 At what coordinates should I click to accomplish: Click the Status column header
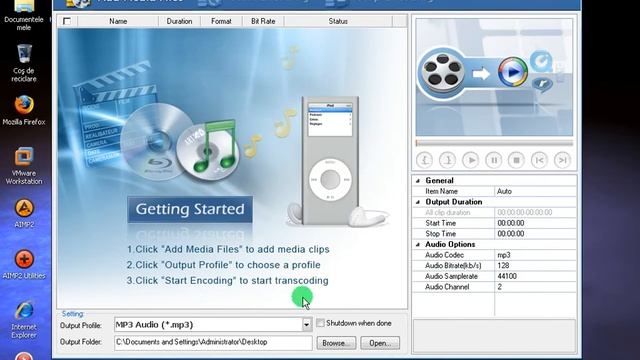coord(338,21)
